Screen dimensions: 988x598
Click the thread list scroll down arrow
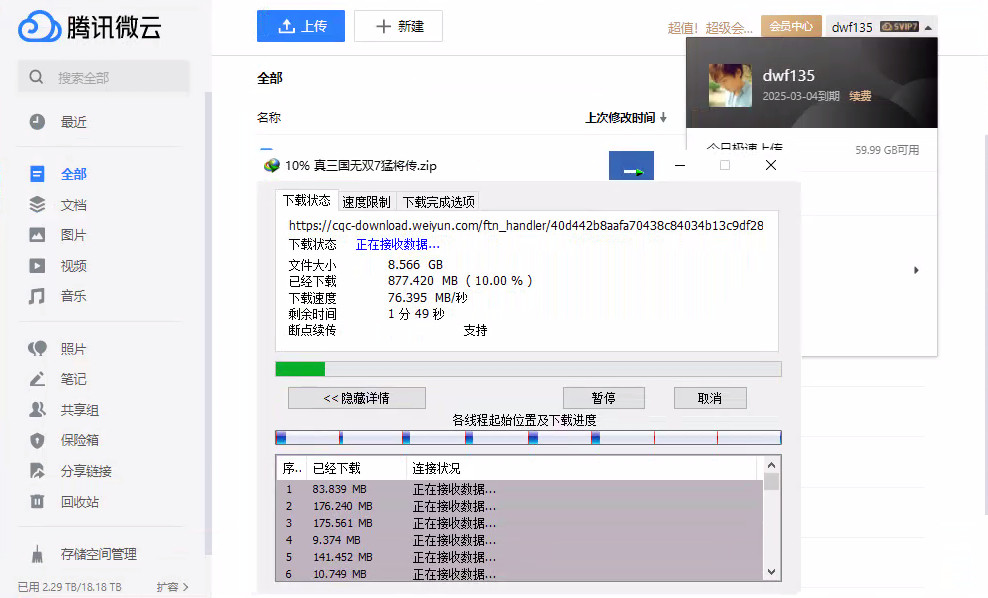pyautogui.click(x=771, y=572)
